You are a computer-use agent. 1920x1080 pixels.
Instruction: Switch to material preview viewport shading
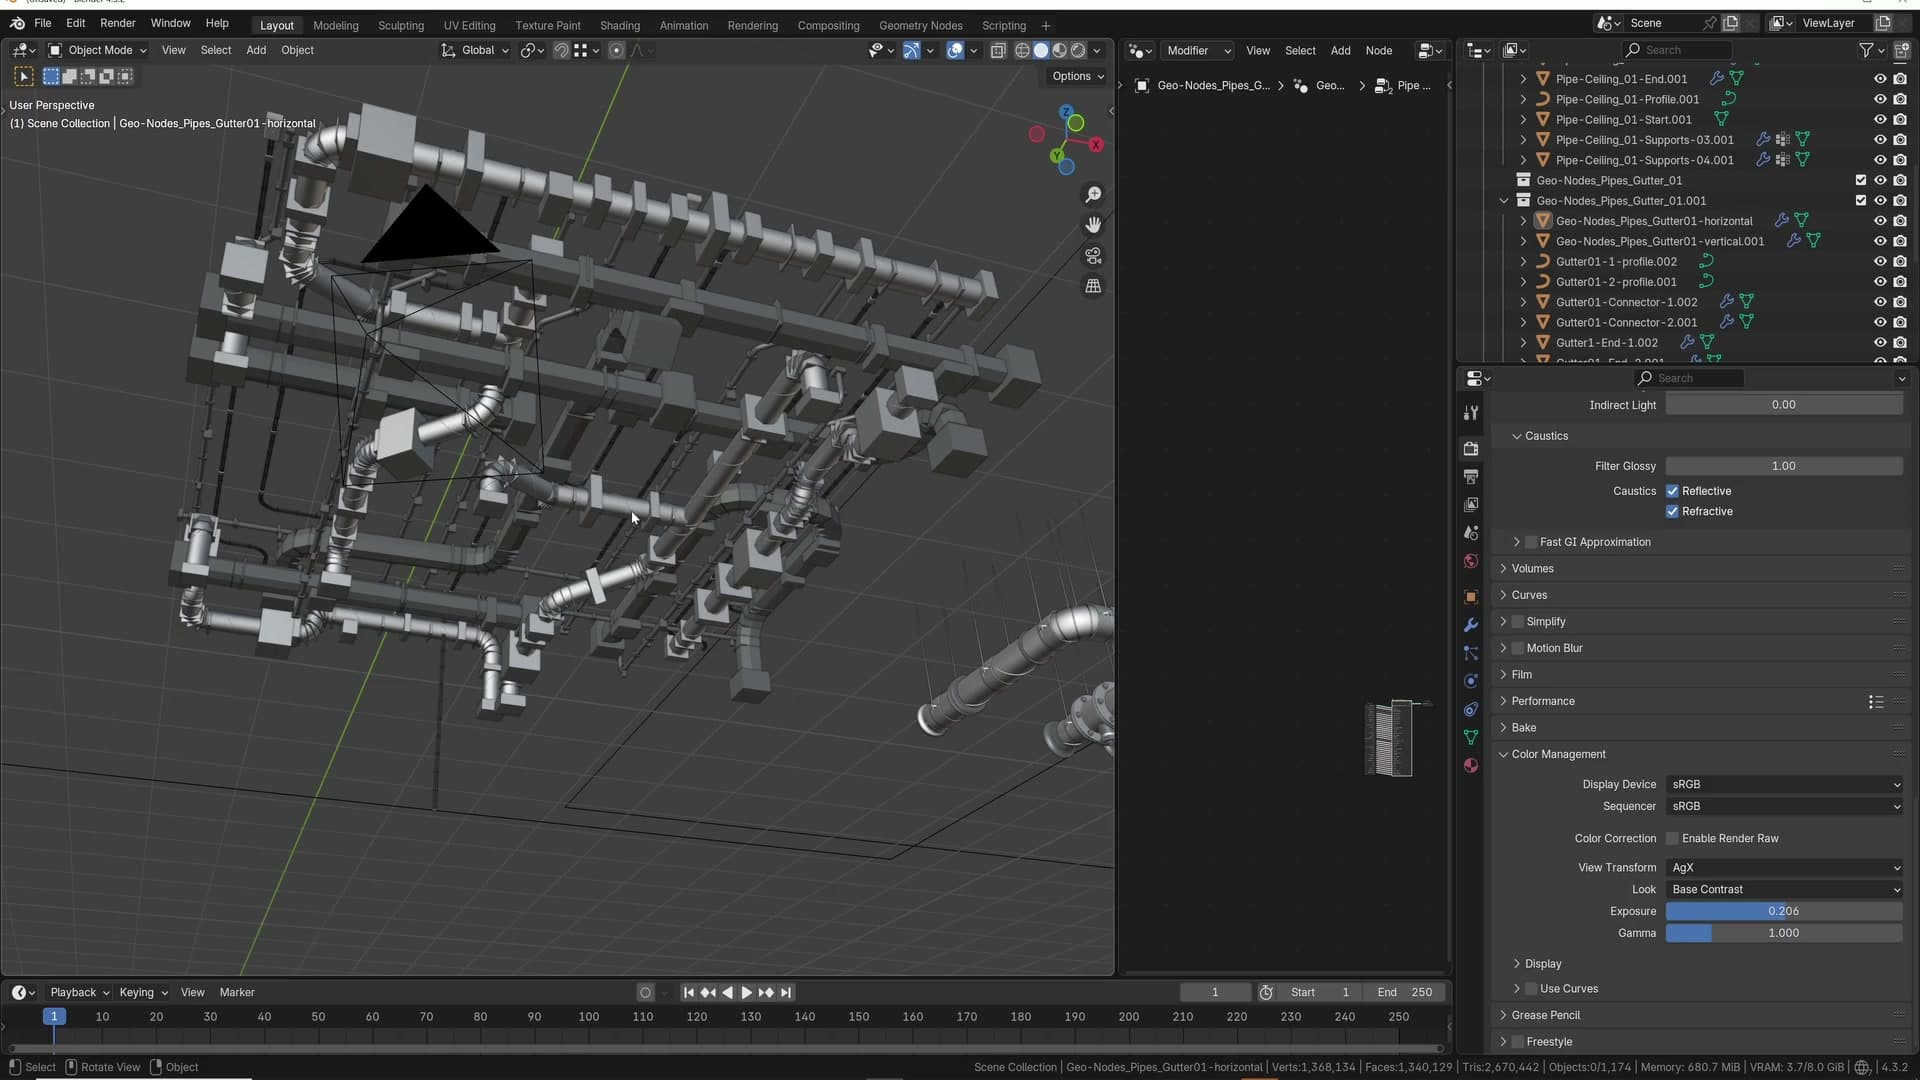coord(1060,50)
